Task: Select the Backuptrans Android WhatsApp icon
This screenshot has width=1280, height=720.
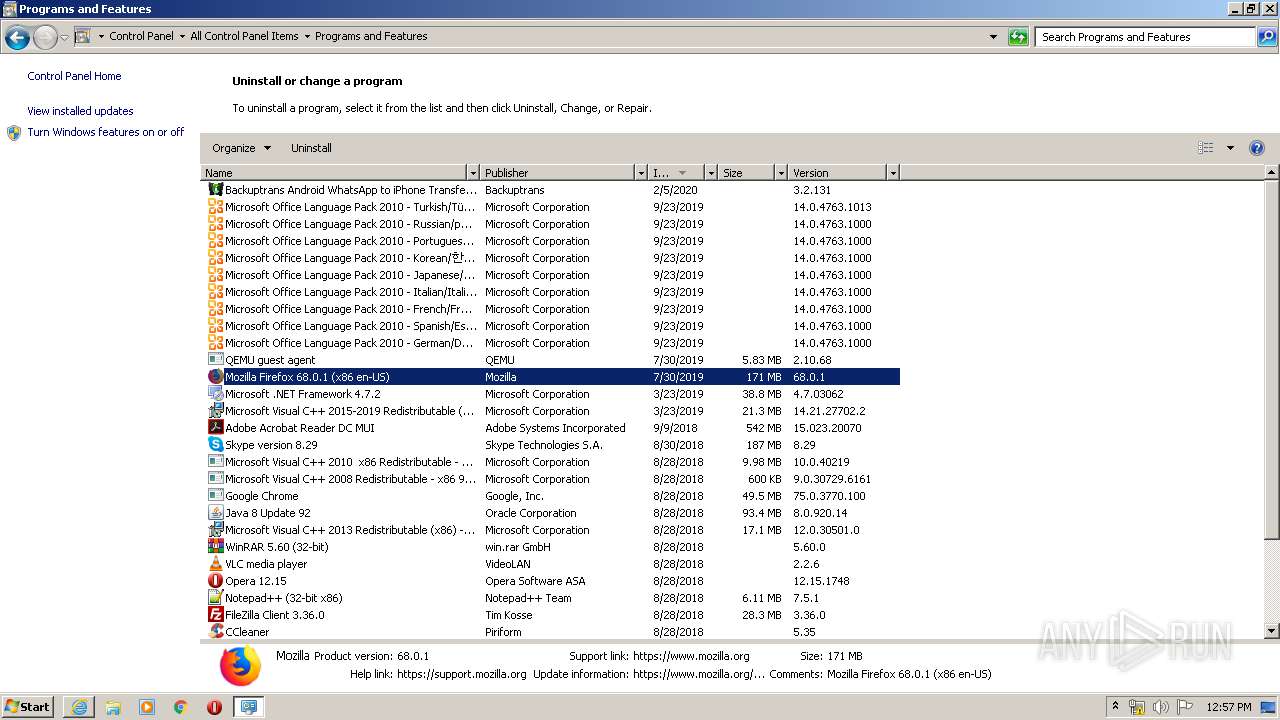Action: pyautogui.click(x=215, y=190)
